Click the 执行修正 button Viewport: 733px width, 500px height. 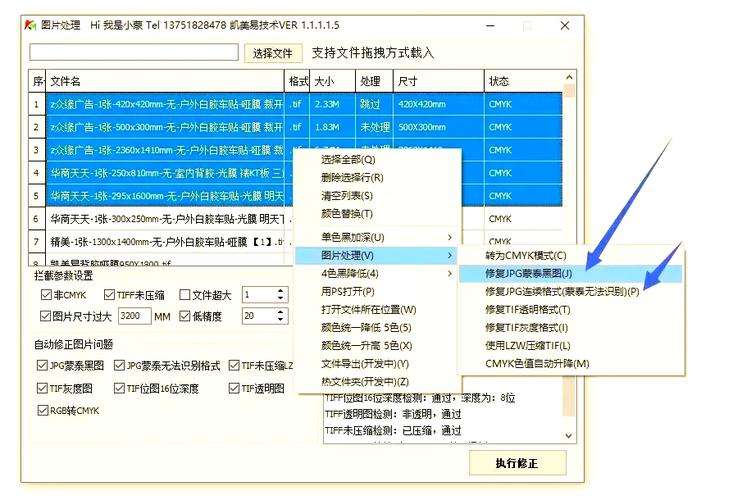coord(517,463)
